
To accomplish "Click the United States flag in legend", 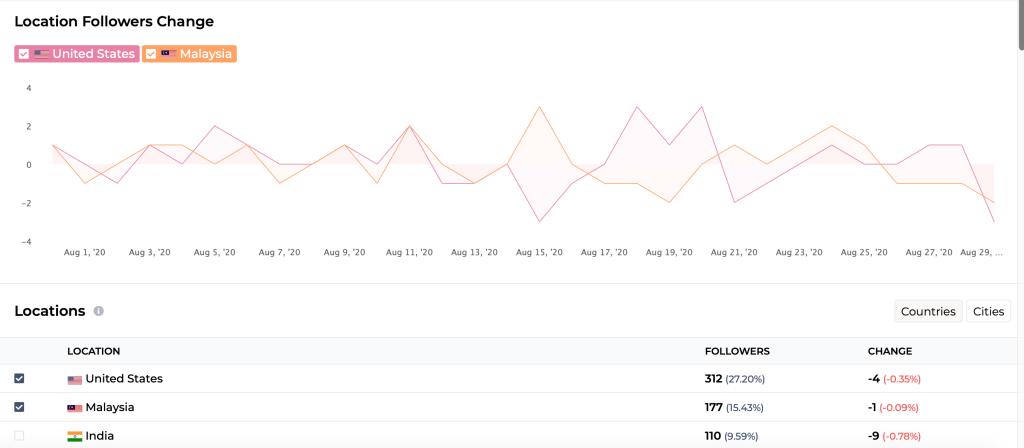I will point(42,54).
